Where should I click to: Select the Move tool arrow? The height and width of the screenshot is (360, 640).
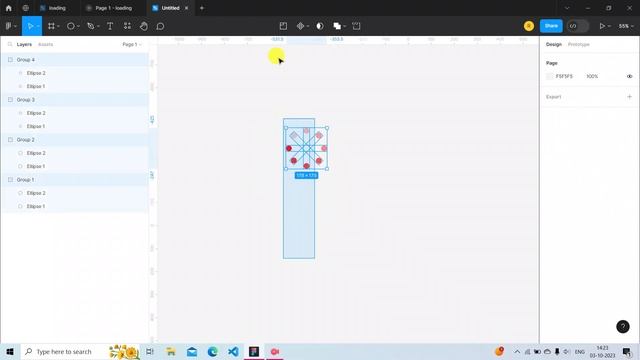pyautogui.click(x=30, y=26)
